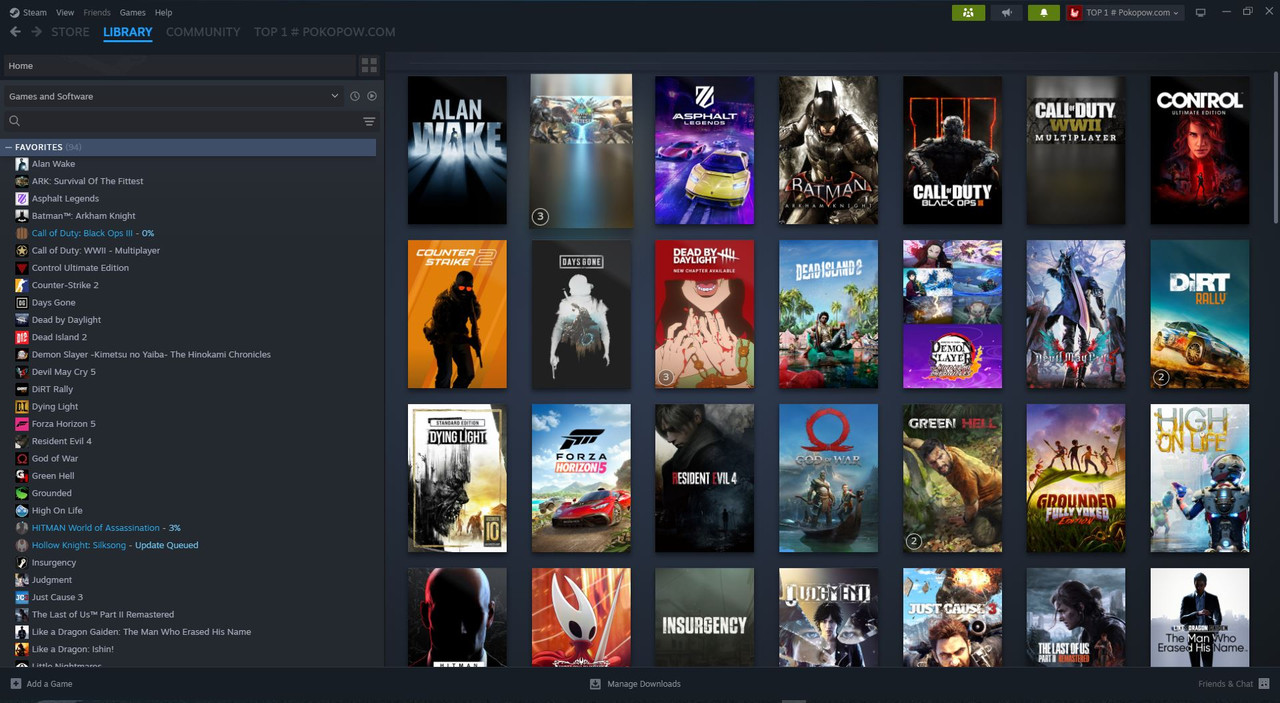Image resolution: width=1280 pixels, height=703 pixels.
Task: Open the DiRT Rally cover
Action: tap(1199, 314)
